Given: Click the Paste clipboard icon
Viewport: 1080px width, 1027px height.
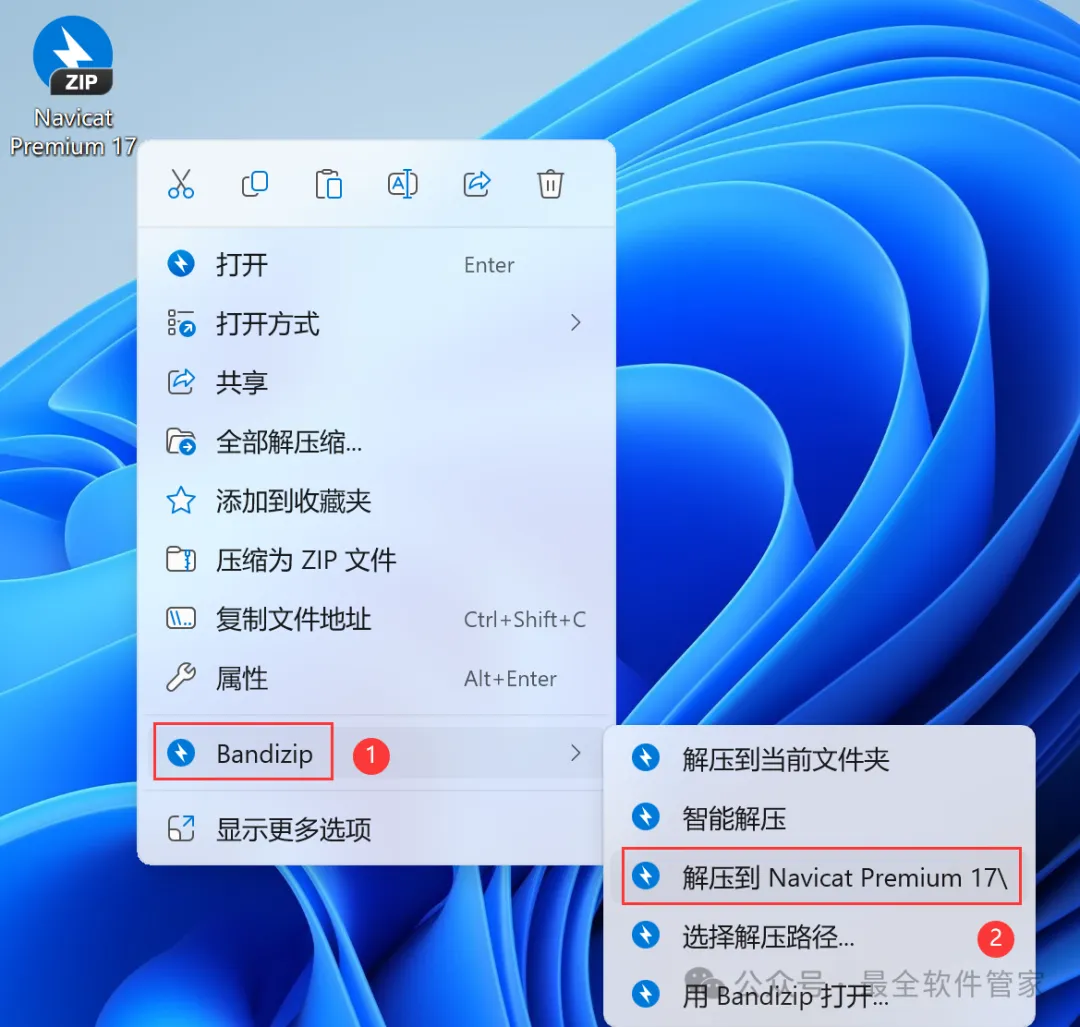Looking at the screenshot, I should (x=329, y=184).
